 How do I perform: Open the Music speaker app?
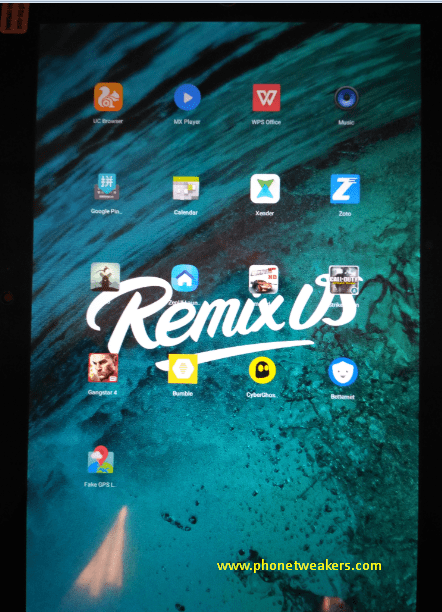point(346,98)
